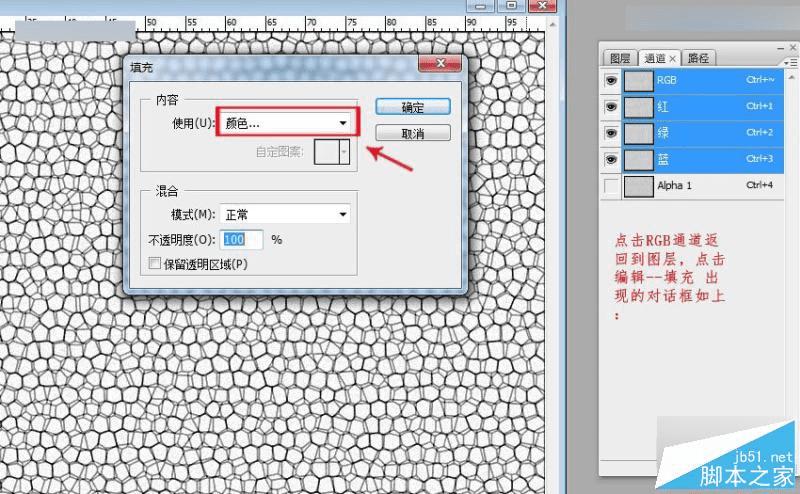This screenshot has width=800, height=494.
Task: Close the channels panel with its top-right x
Action: click(792, 47)
